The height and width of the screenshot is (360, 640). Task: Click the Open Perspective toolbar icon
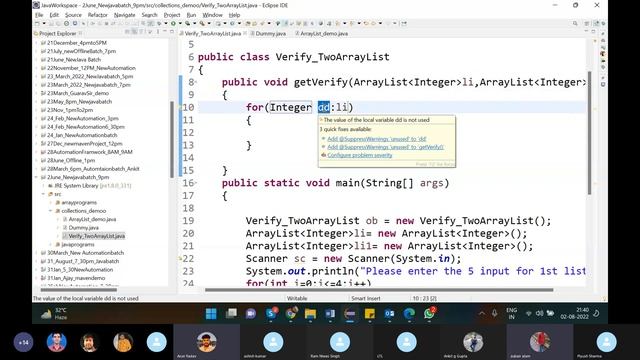point(587,23)
